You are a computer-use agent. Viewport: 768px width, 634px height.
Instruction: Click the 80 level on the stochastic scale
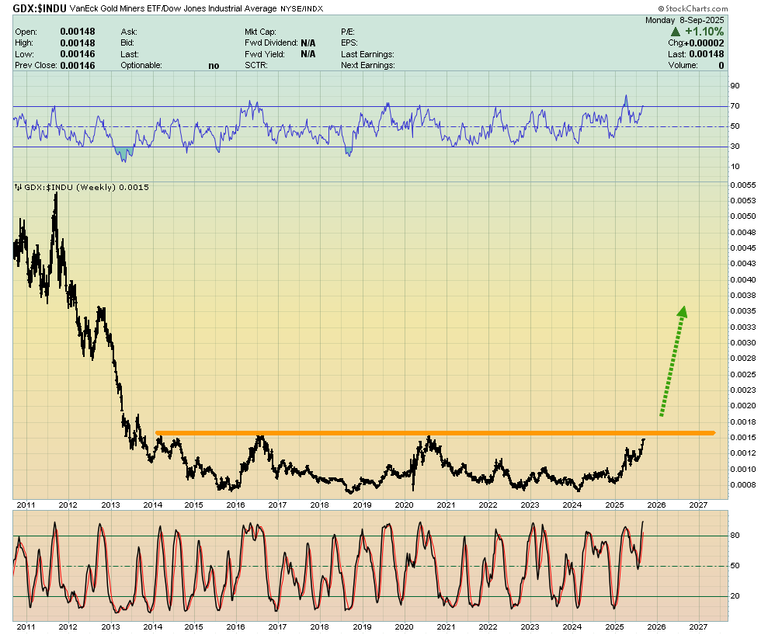coord(735,536)
